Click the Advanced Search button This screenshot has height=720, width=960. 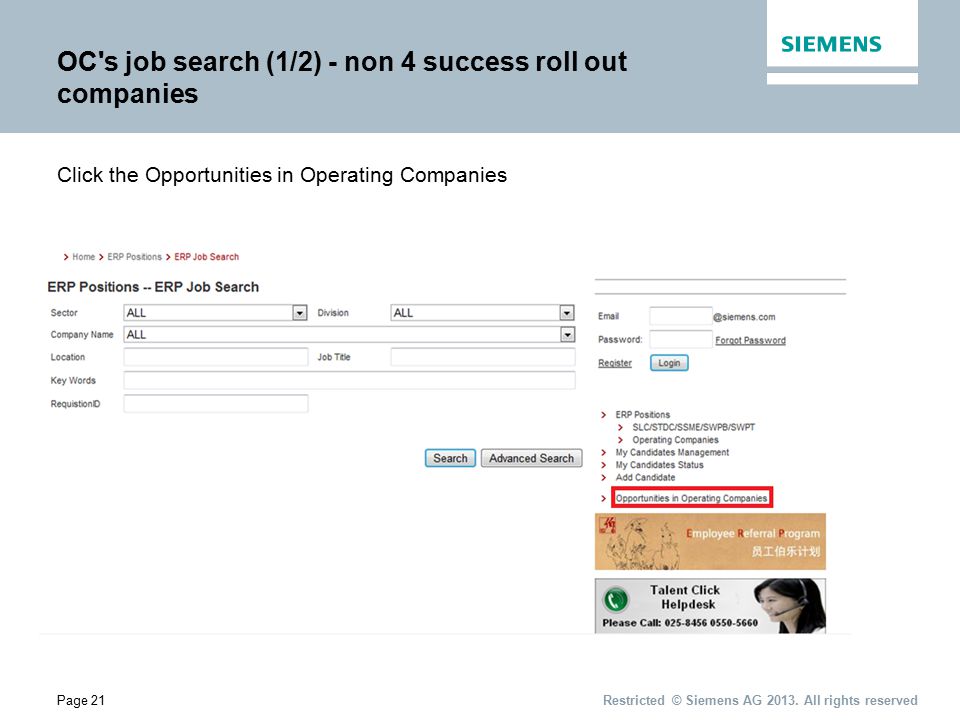coord(531,458)
